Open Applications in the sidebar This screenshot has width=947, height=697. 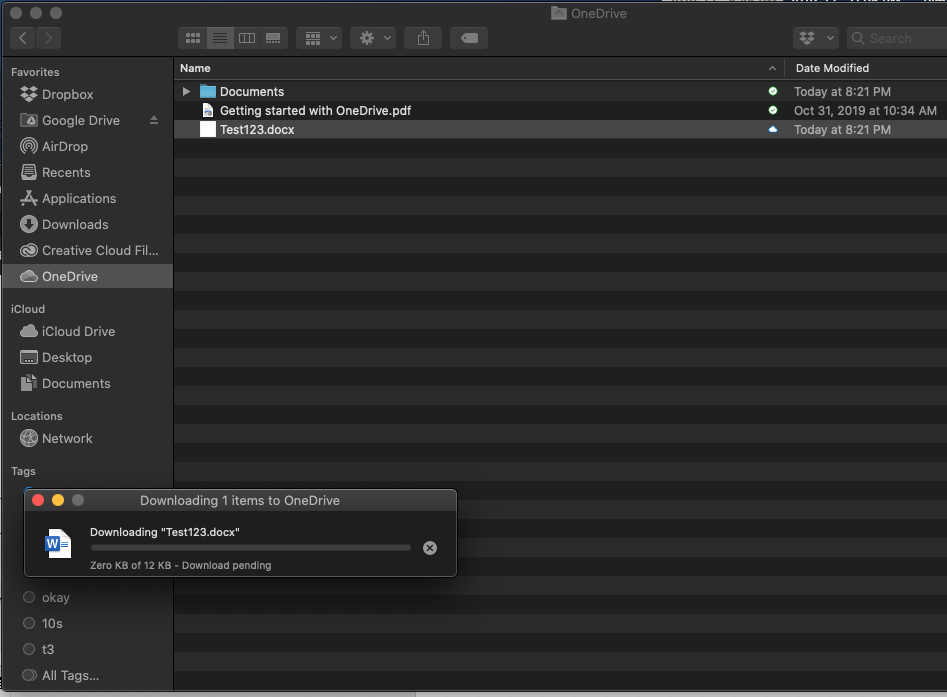pos(79,198)
